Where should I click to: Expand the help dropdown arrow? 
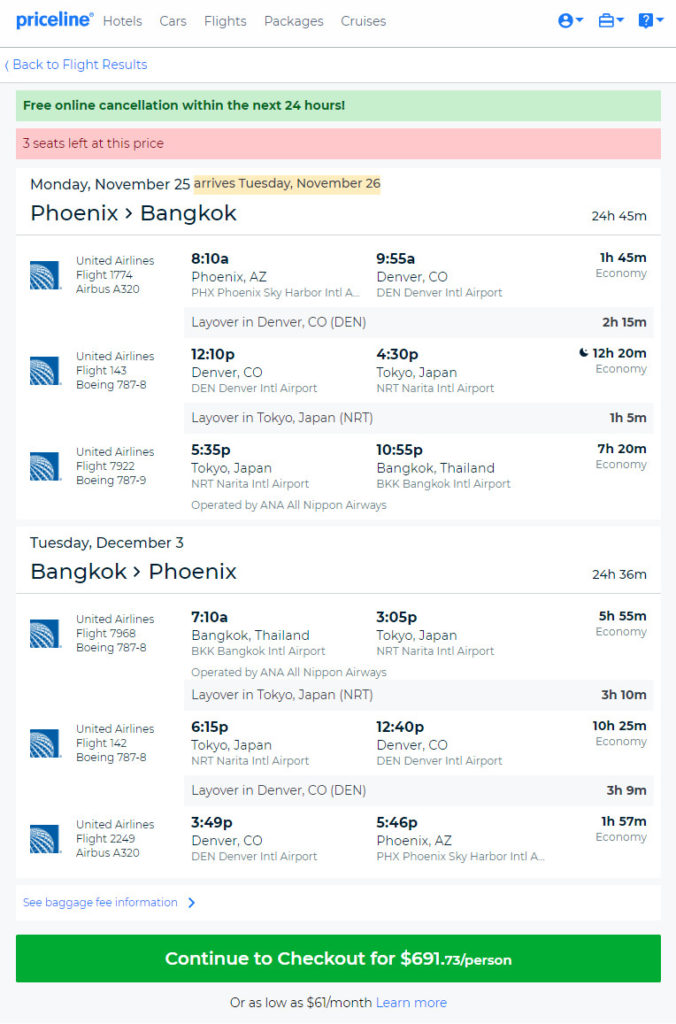pyautogui.click(x=660, y=20)
